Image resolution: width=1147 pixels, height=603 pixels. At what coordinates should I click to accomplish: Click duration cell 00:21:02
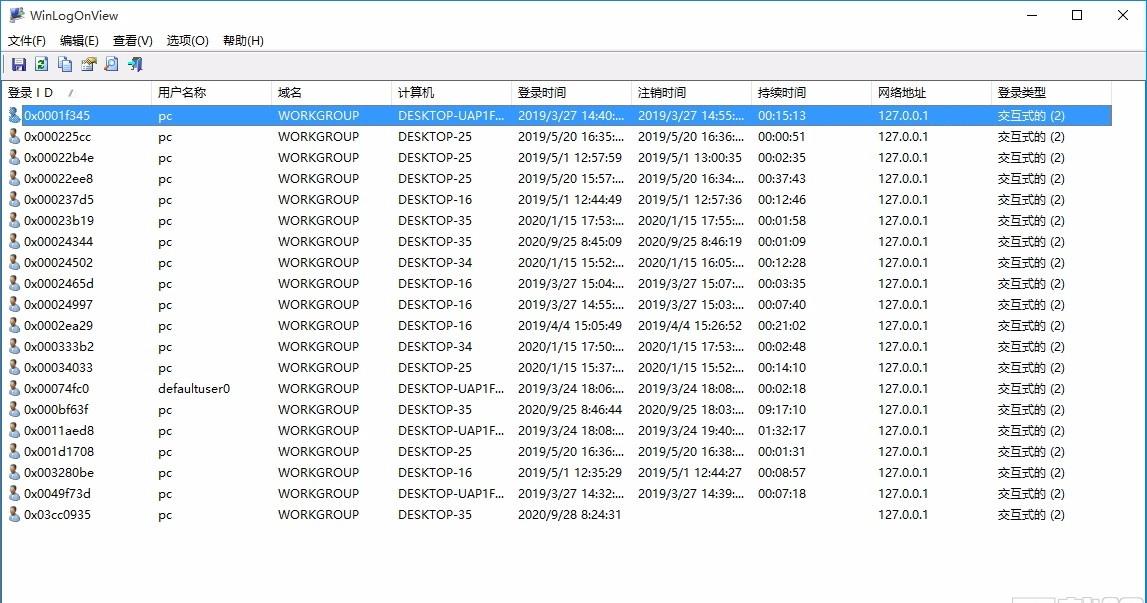(x=782, y=326)
